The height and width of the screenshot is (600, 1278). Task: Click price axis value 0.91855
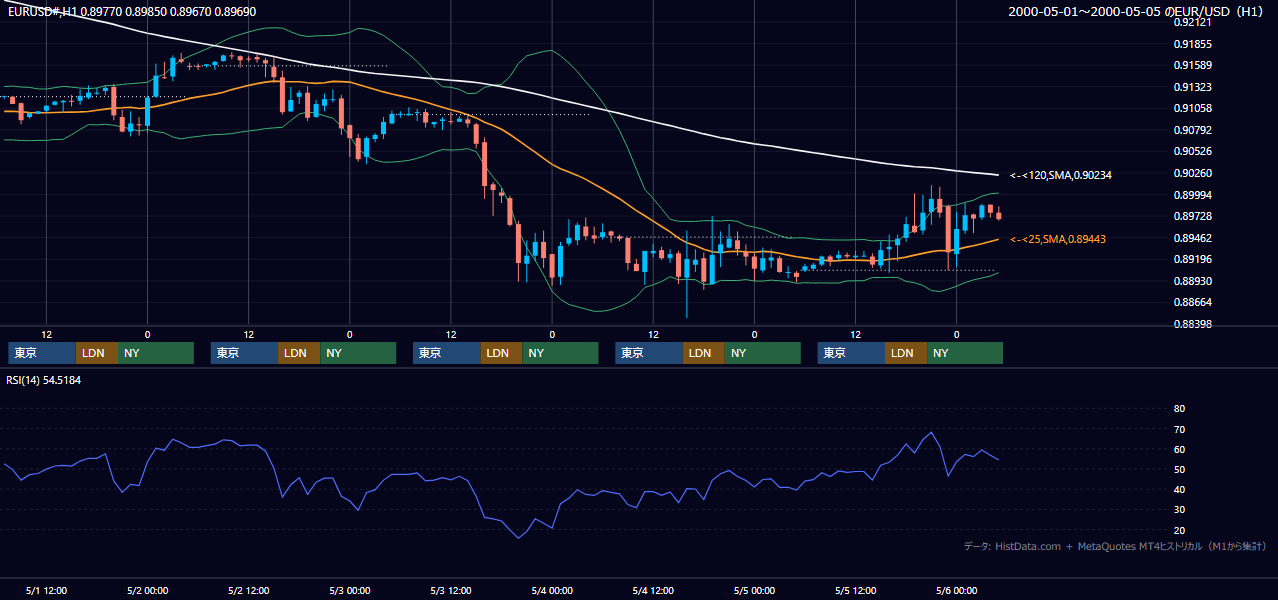1192,44
